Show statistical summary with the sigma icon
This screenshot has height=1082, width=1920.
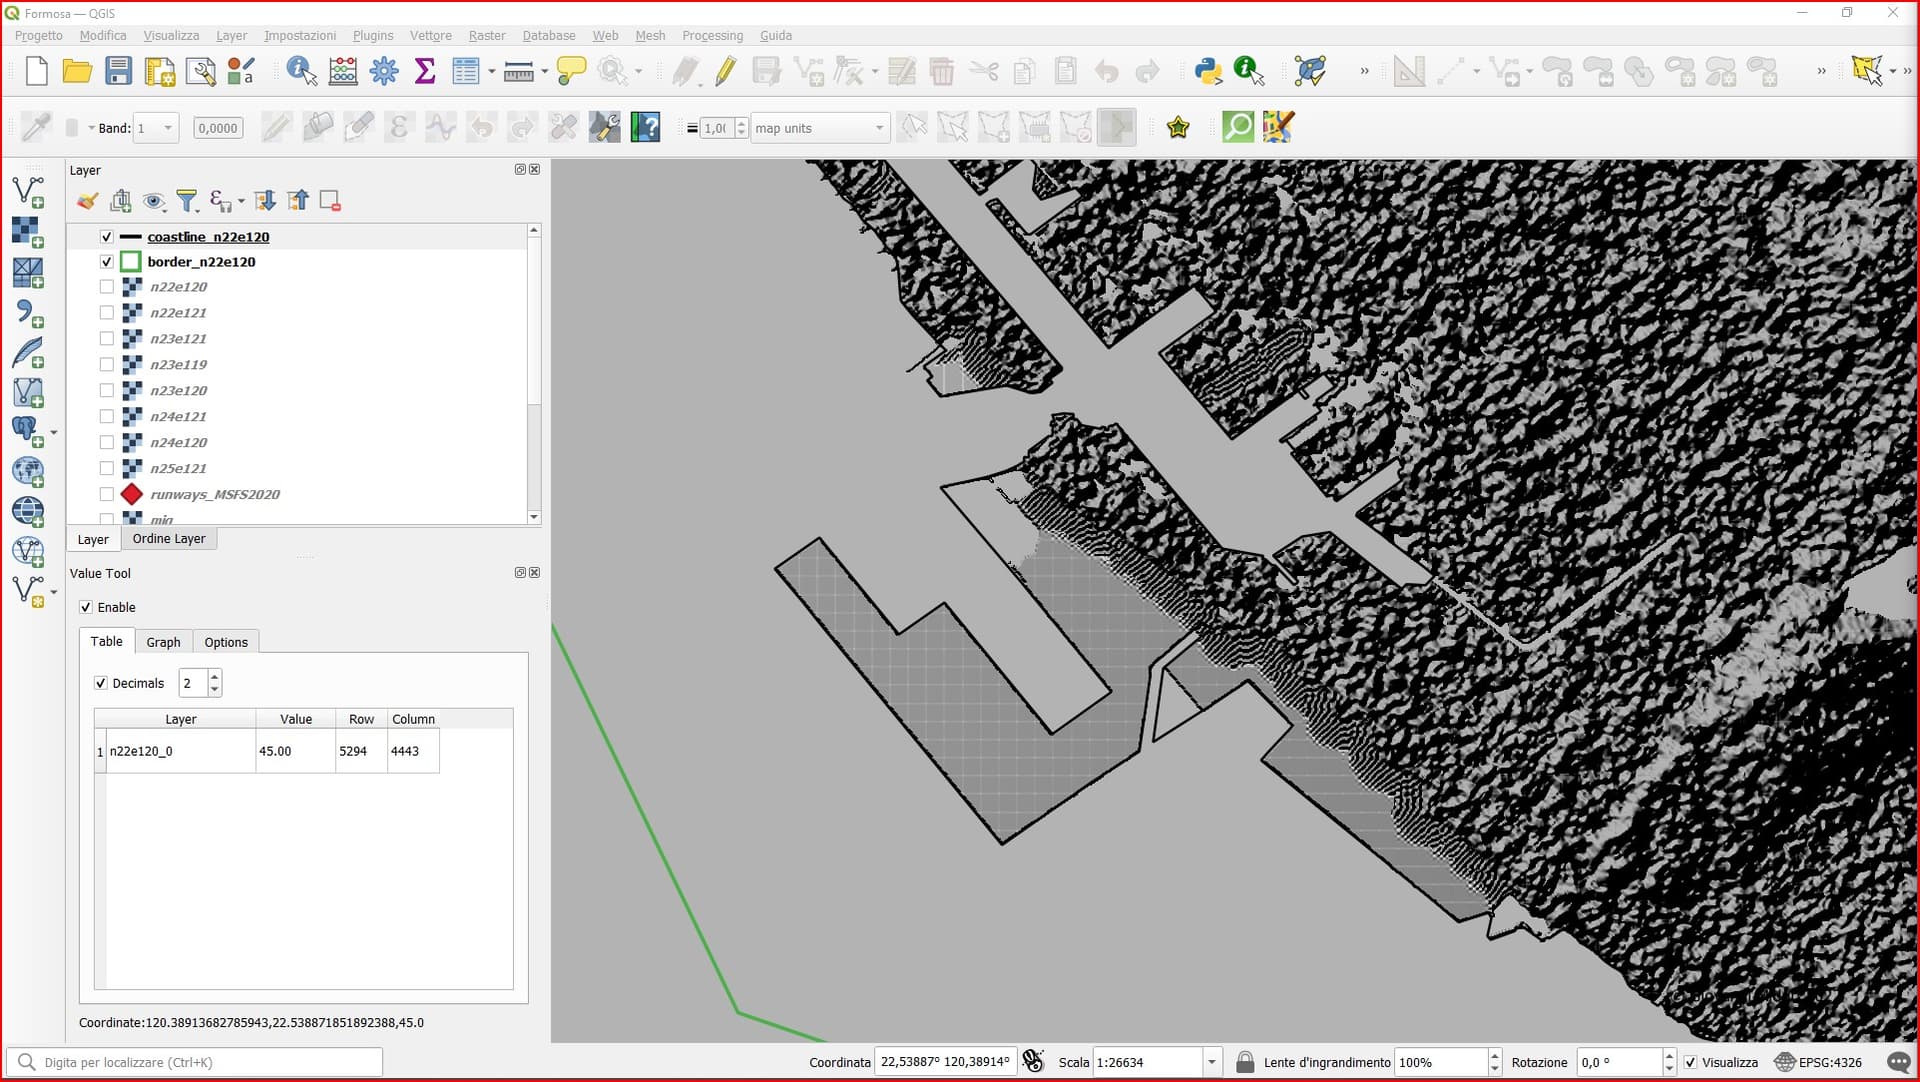coord(425,71)
